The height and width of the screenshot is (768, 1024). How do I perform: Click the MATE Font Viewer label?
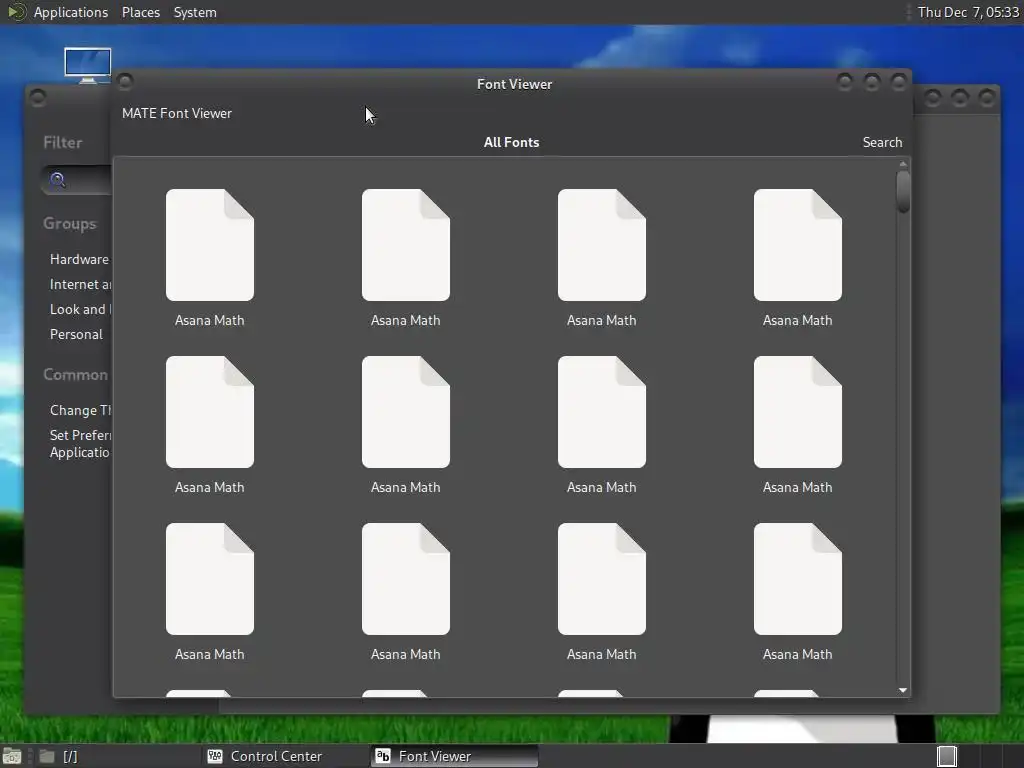(177, 113)
